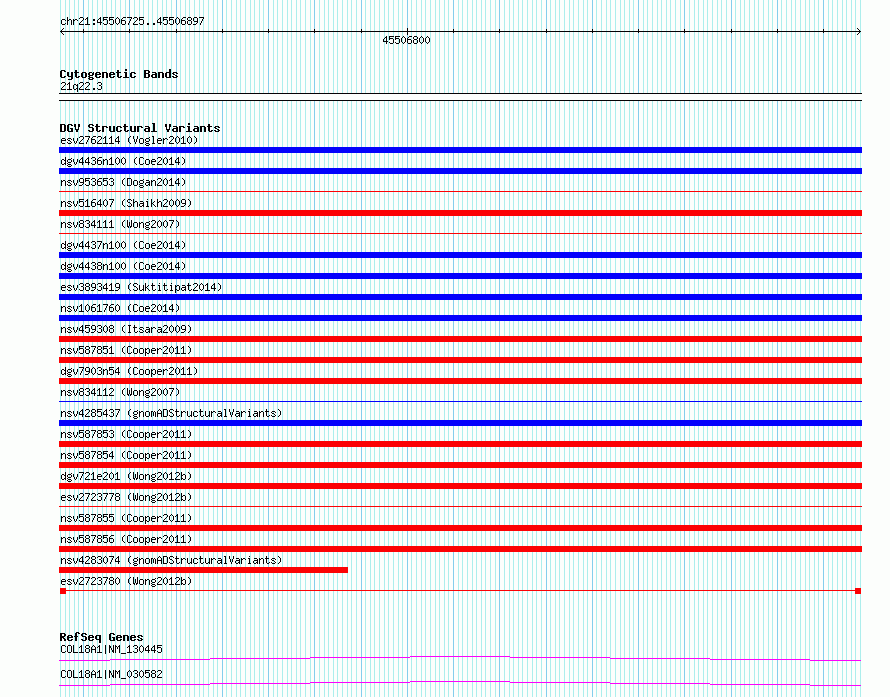Viewport: 890px width, 697px height.
Task: Select the Cytogenetic Bands track title
Action: pos(119,74)
